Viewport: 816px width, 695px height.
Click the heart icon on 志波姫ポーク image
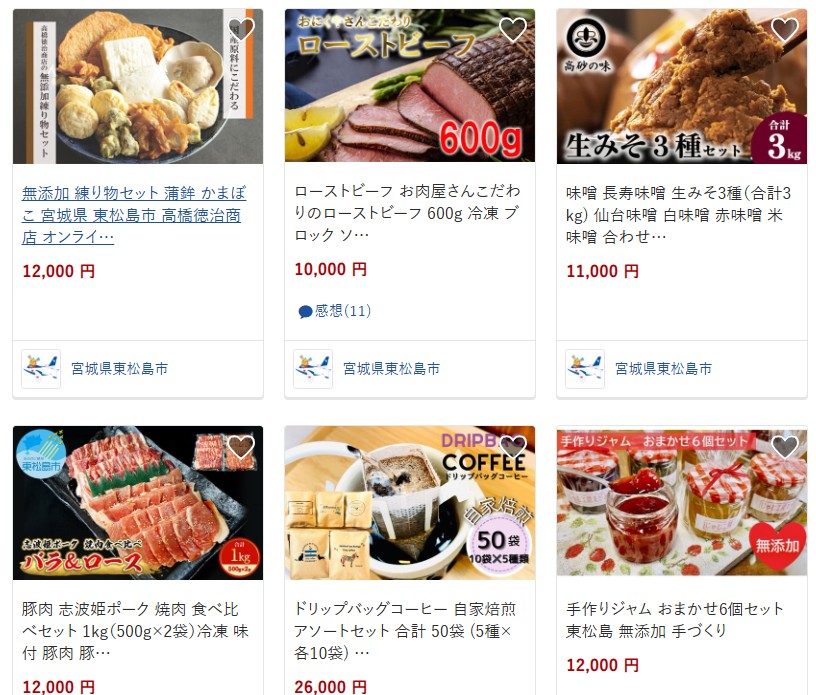(241, 448)
